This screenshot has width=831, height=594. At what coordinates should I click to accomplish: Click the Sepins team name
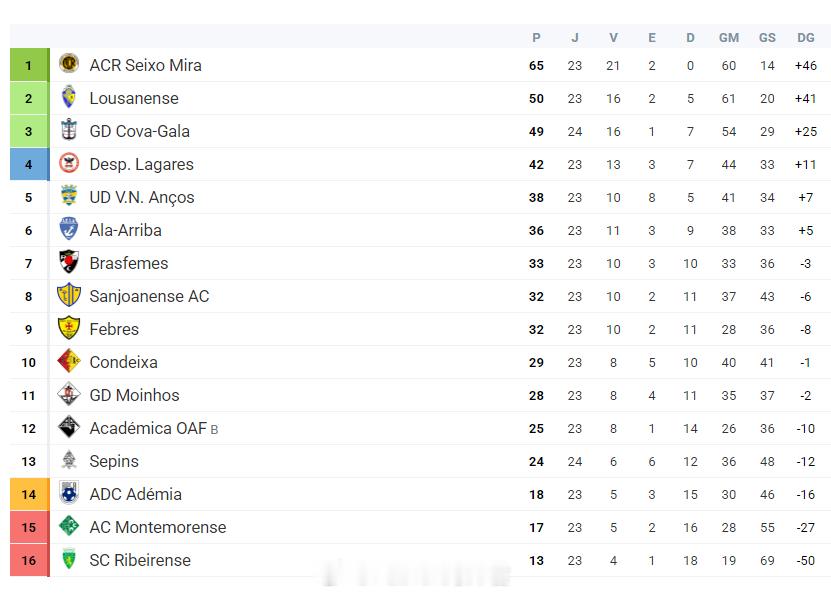tap(114, 461)
